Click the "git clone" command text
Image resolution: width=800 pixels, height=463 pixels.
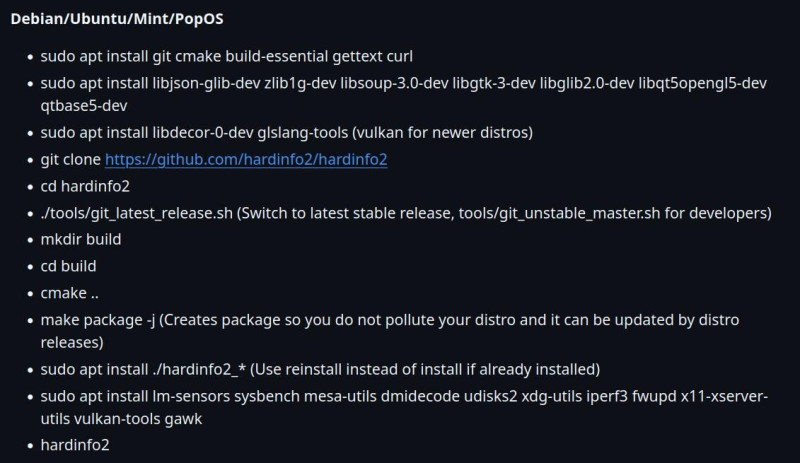tap(70, 159)
